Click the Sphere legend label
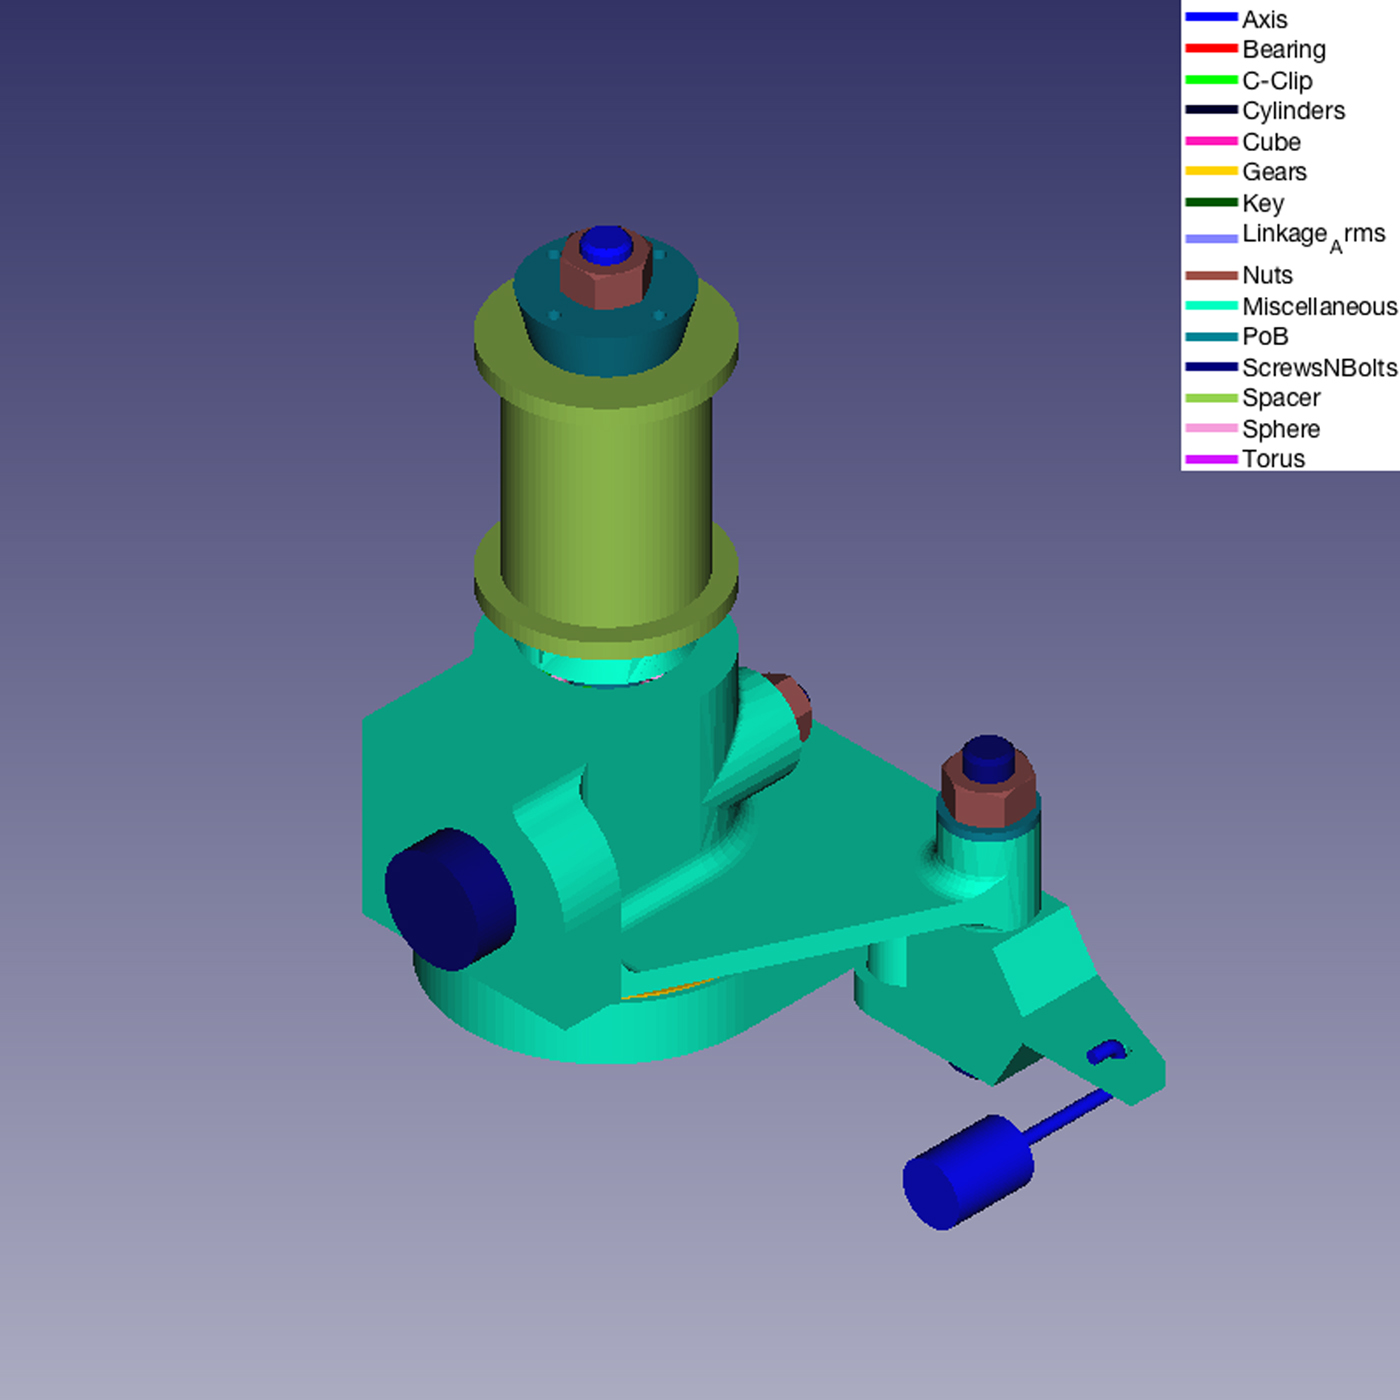1400x1400 pixels. (1280, 429)
